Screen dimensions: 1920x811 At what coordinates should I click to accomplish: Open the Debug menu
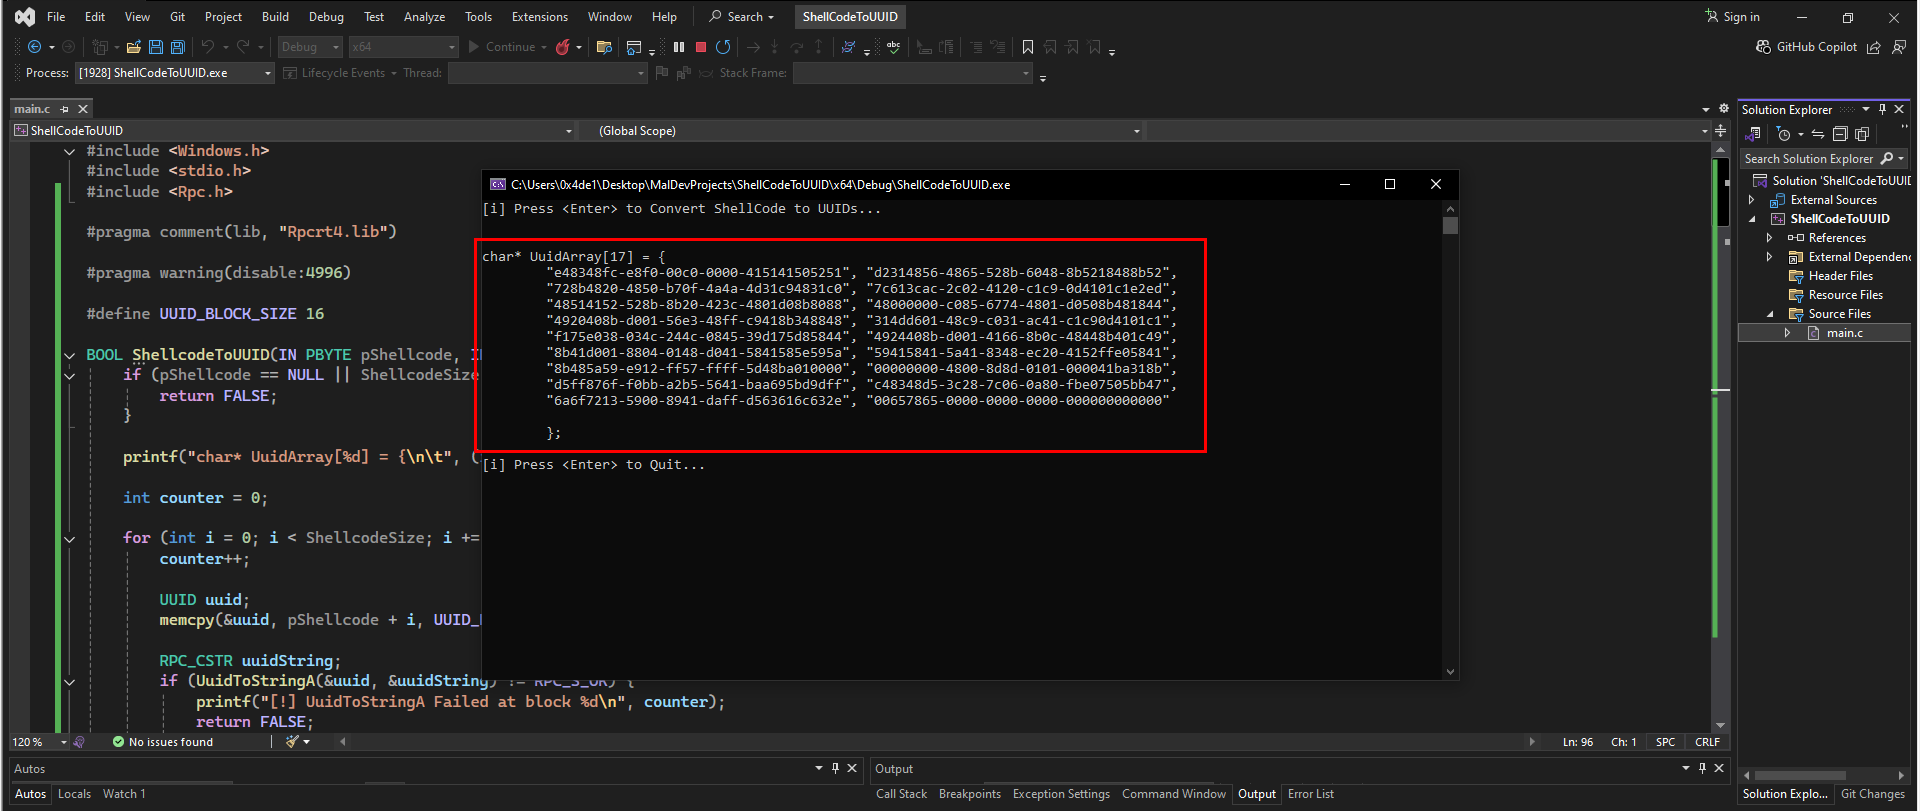(326, 17)
